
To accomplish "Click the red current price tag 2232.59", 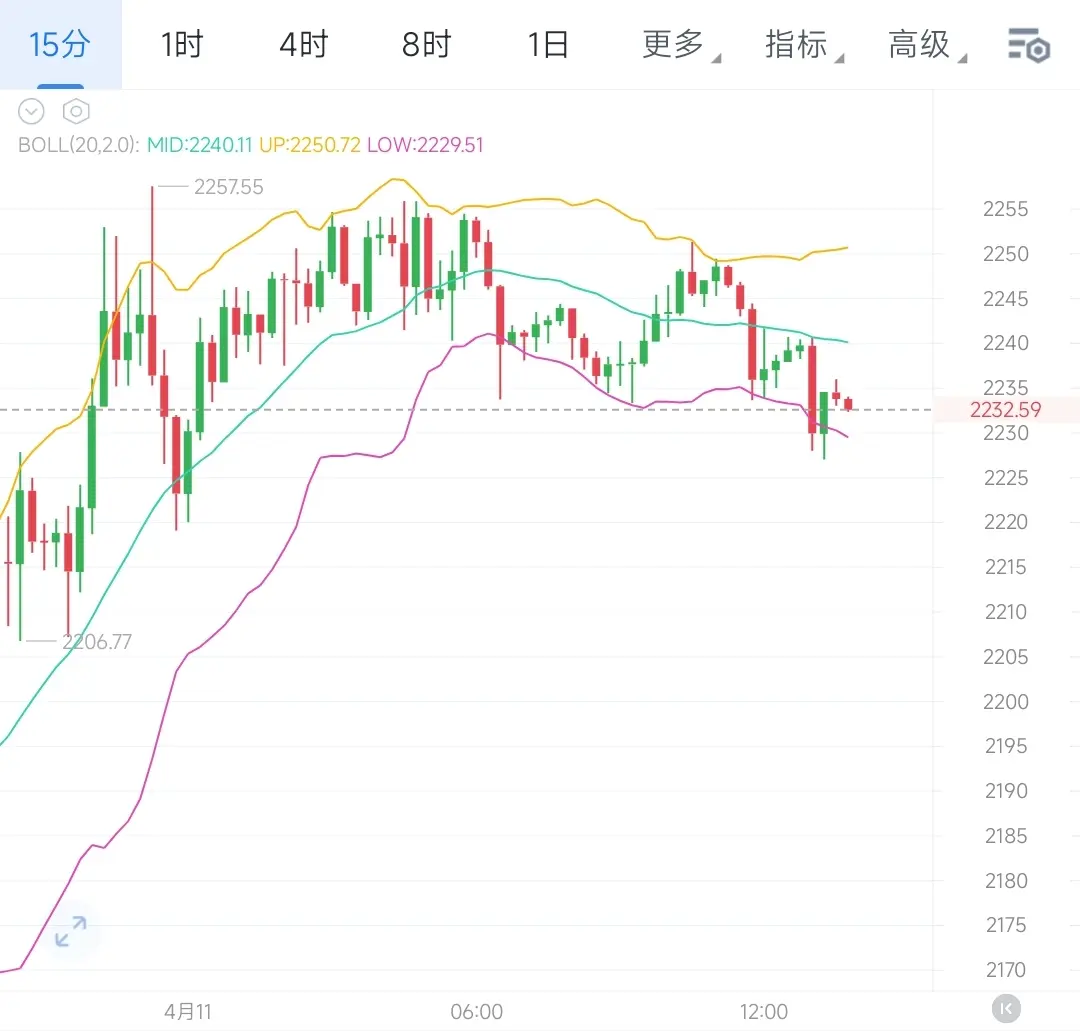I will tap(1005, 410).
